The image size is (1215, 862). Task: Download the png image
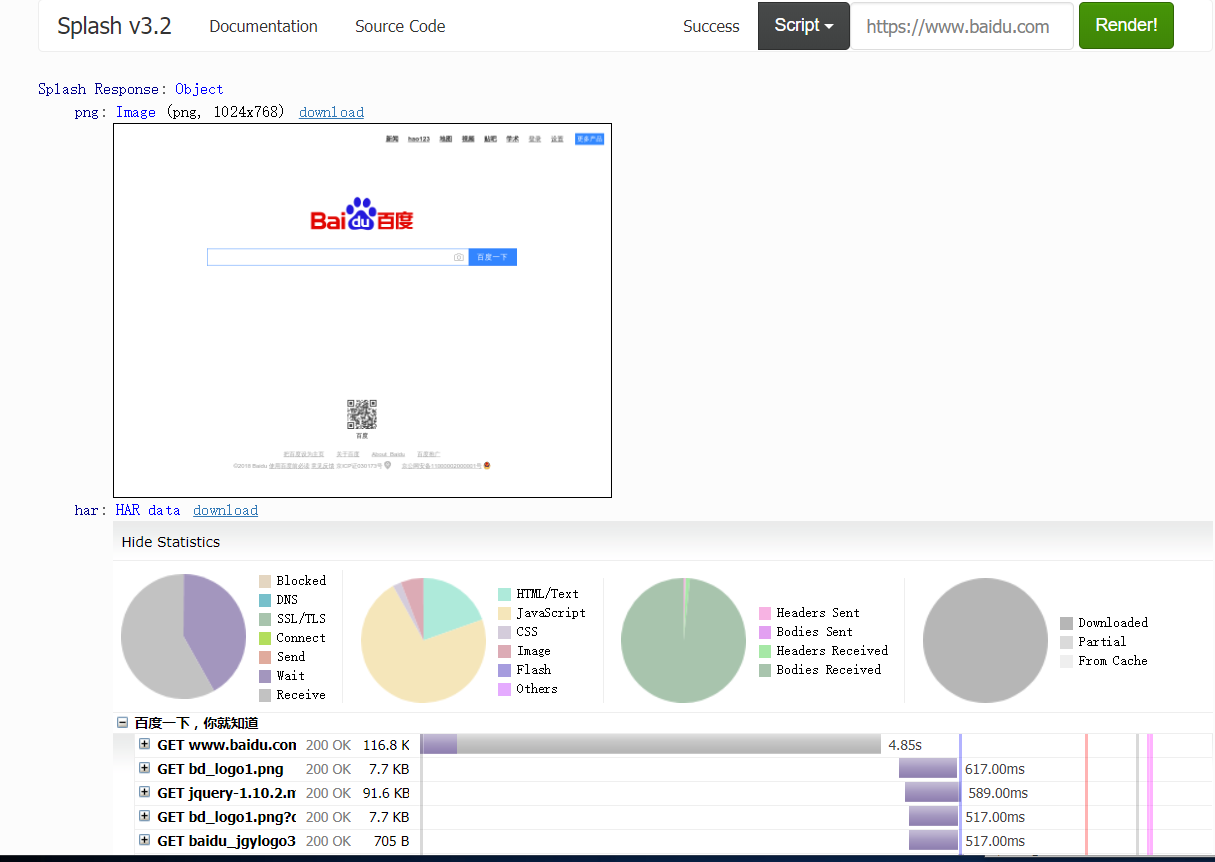click(331, 112)
